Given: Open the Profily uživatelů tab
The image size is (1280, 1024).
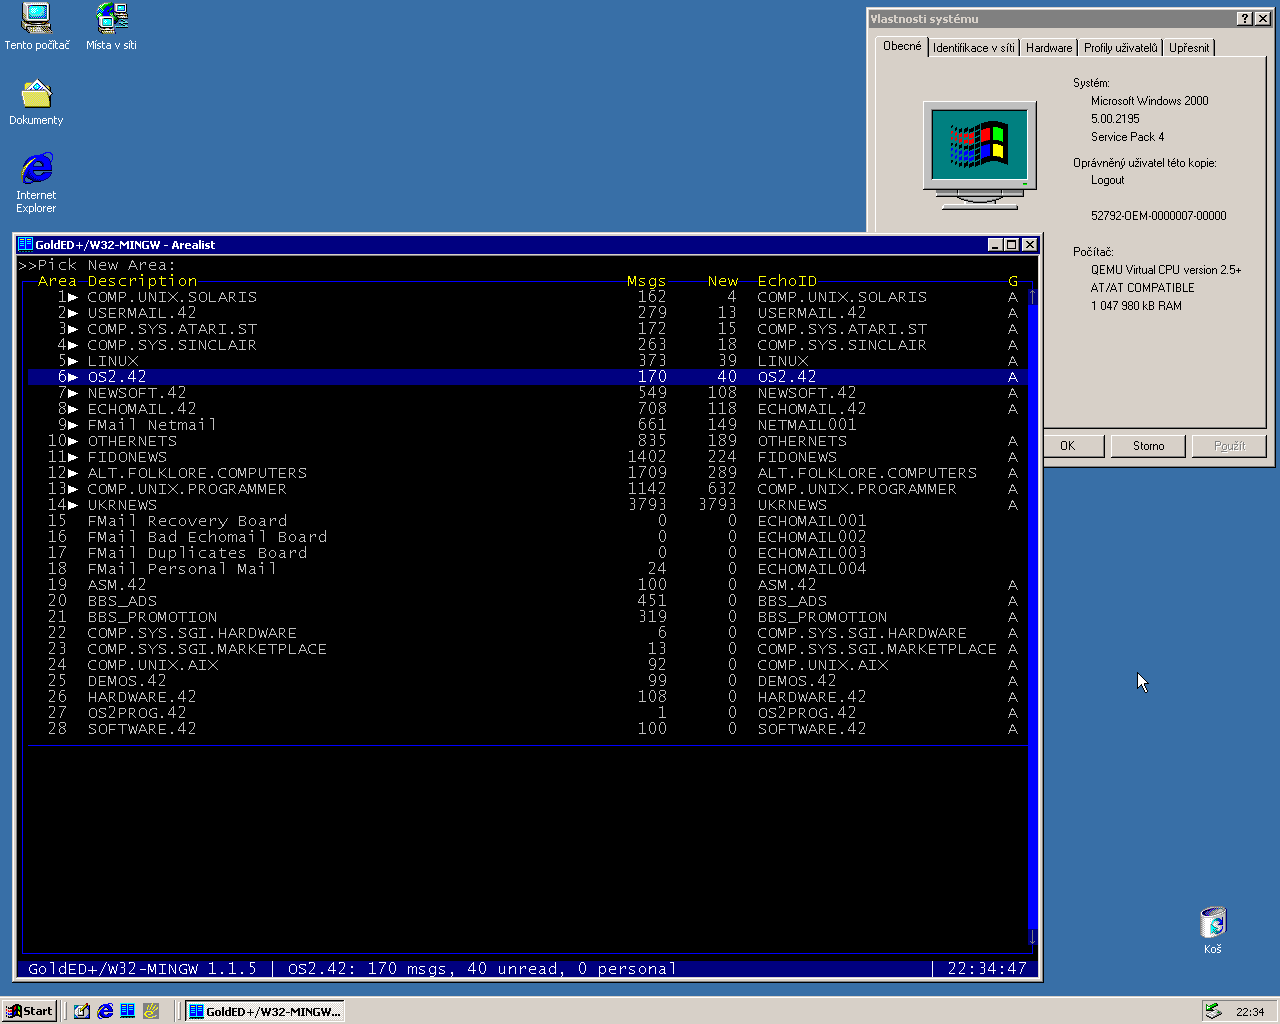Looking at the screenshot, I should pyautogui.click(x=1120, y=48).
